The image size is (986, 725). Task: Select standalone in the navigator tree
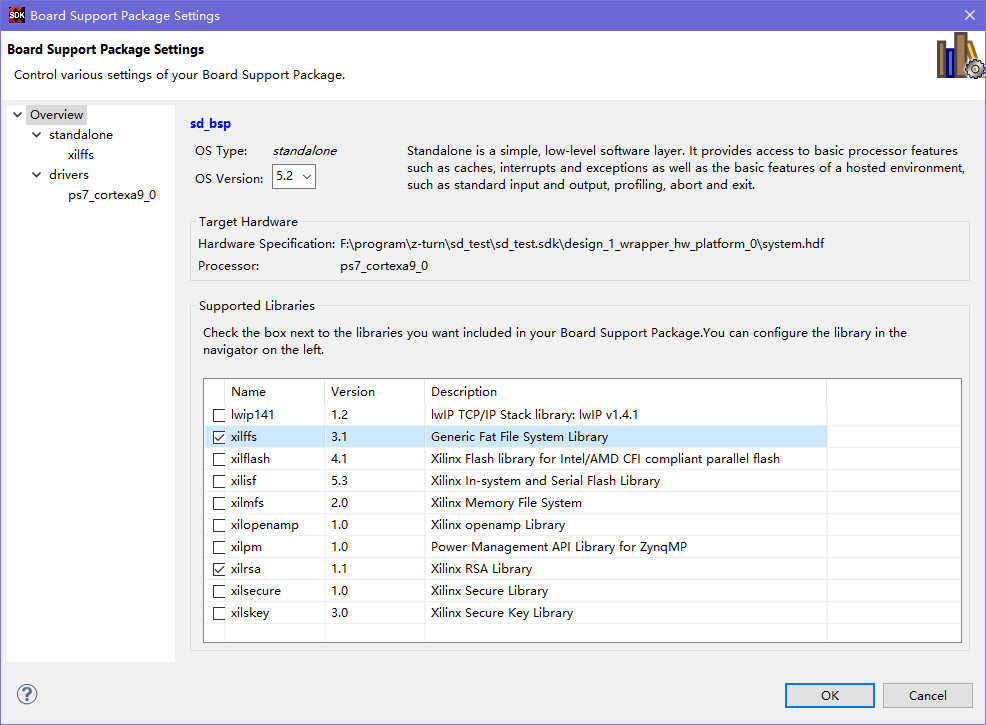click(x=81, y=135)
